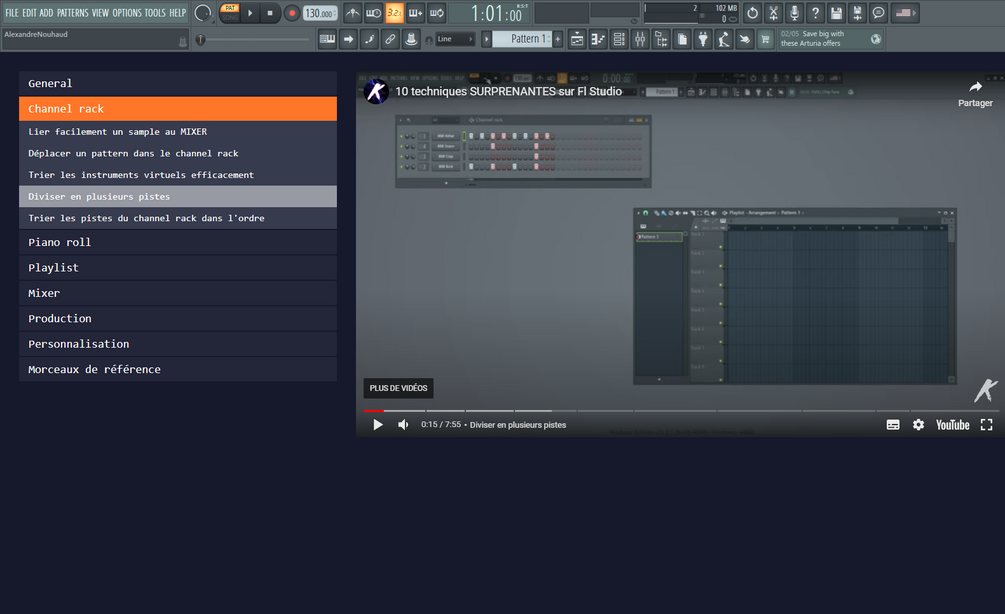The image size is (1005, 614).
Task: Click the main pitch slider
Action: pyautogui.click(x=254, y=40)
